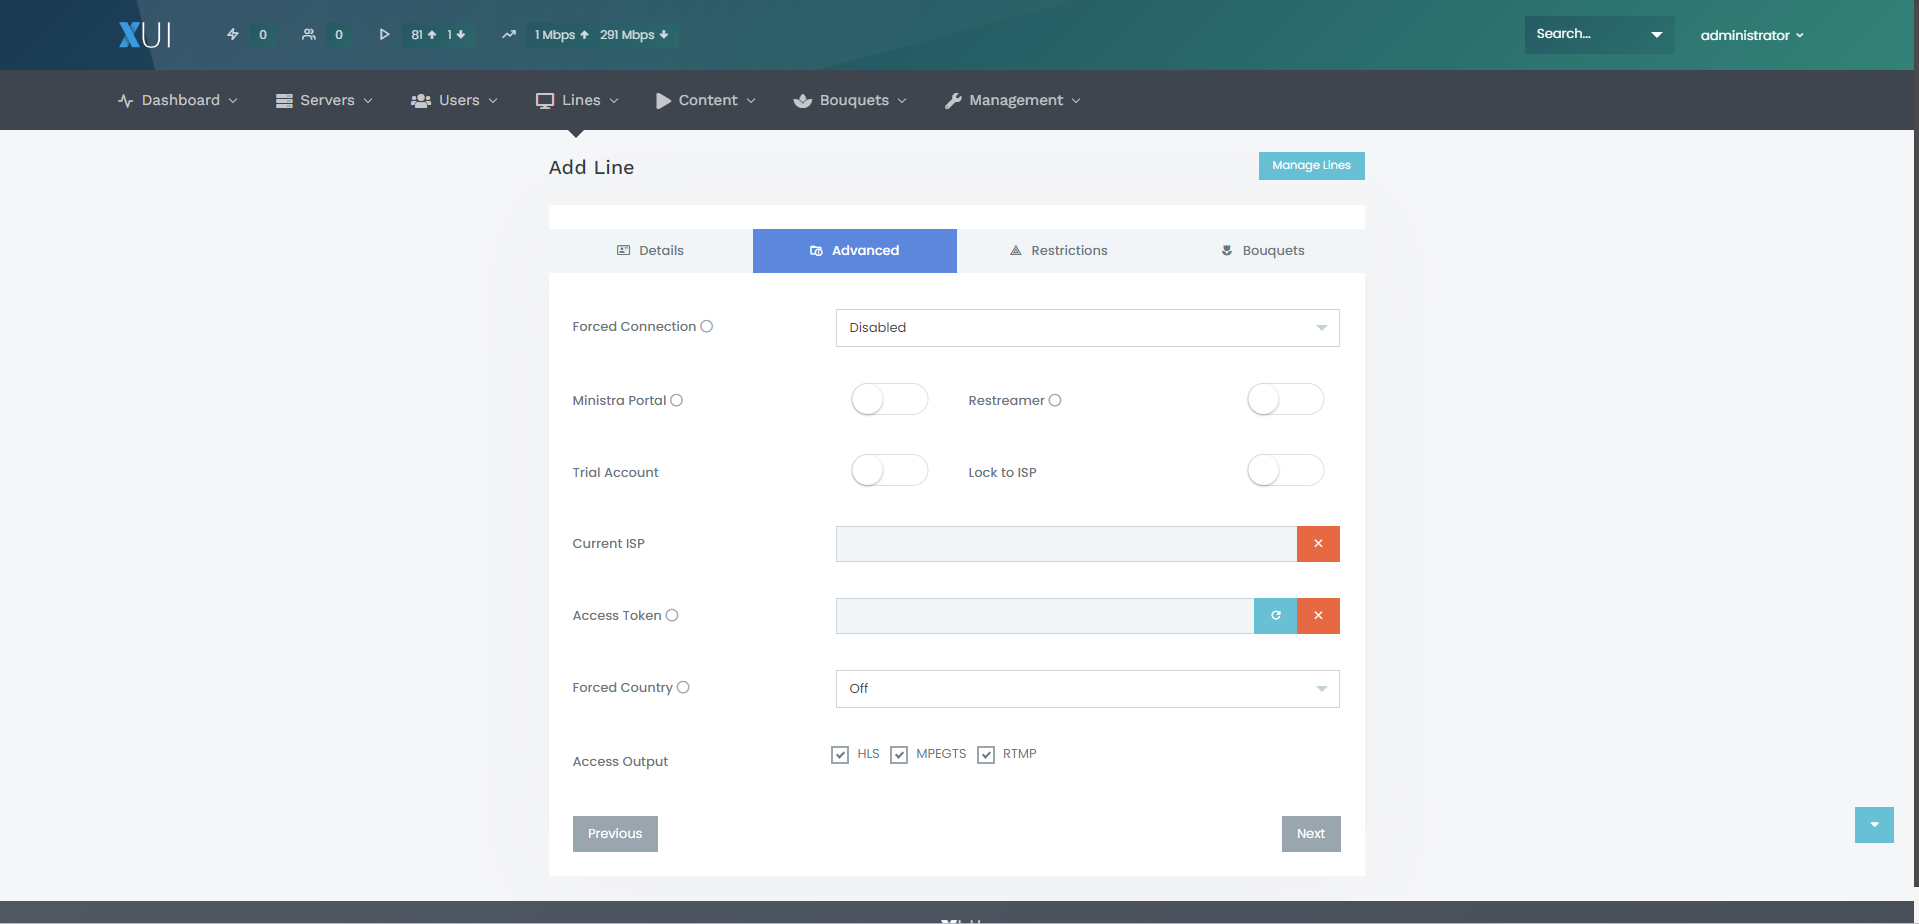Click into the Access Token field
1919x924 pixels.
click(x=1045, y=616)
